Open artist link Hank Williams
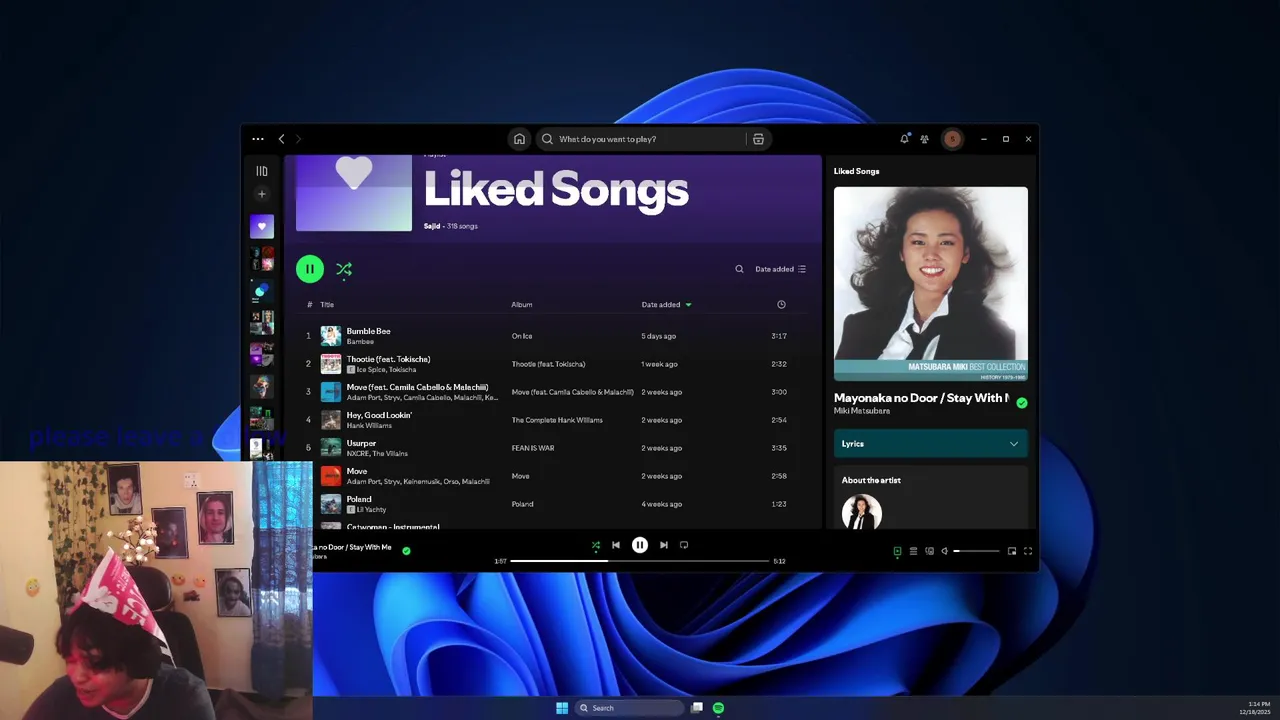This screenshot has height=720, width=1280. tap(369, 426)
